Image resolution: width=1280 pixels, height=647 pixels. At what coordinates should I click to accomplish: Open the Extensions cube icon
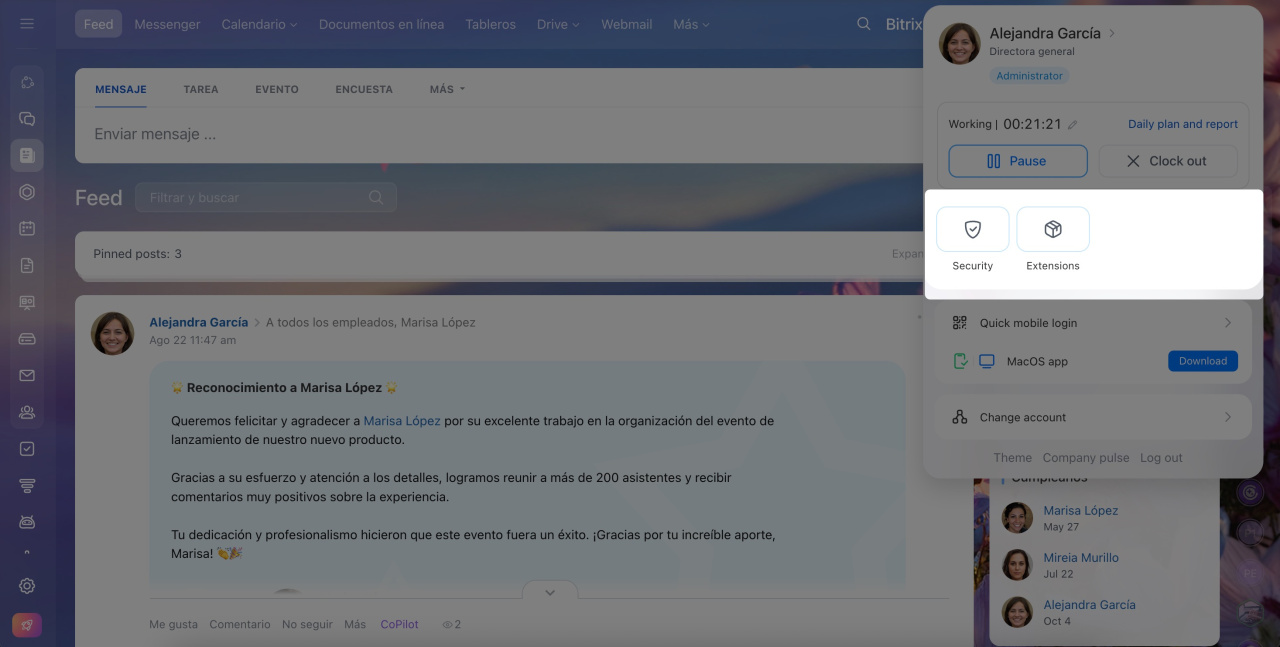(1052, 230)
